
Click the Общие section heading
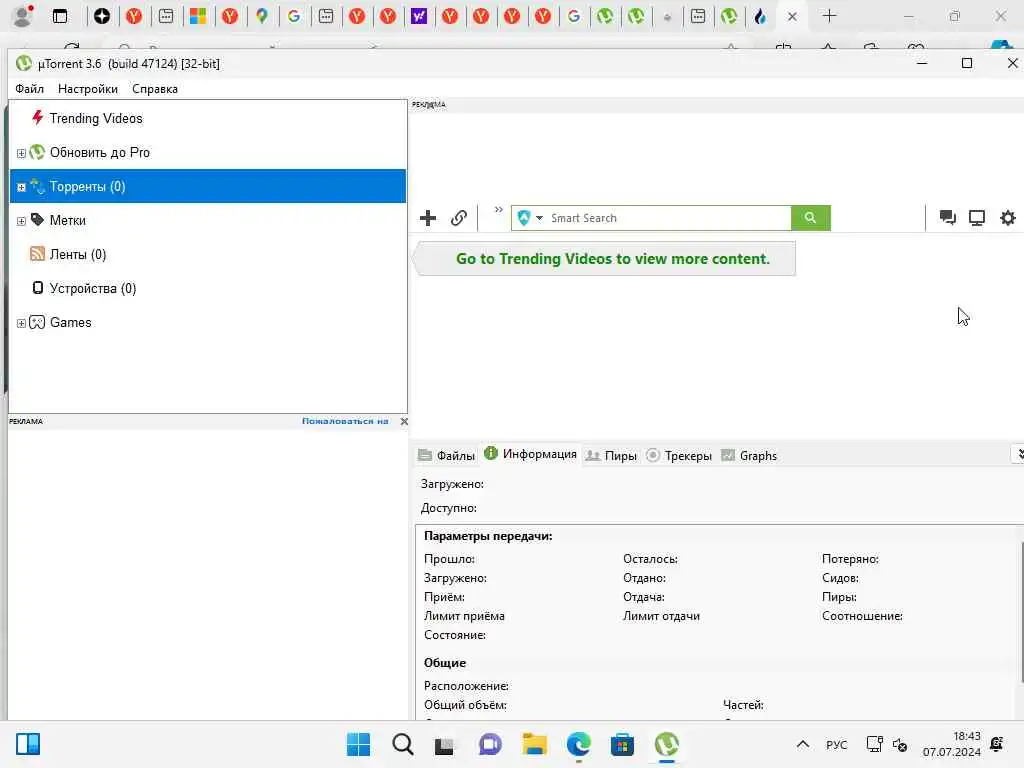click(x=445, y=663)
